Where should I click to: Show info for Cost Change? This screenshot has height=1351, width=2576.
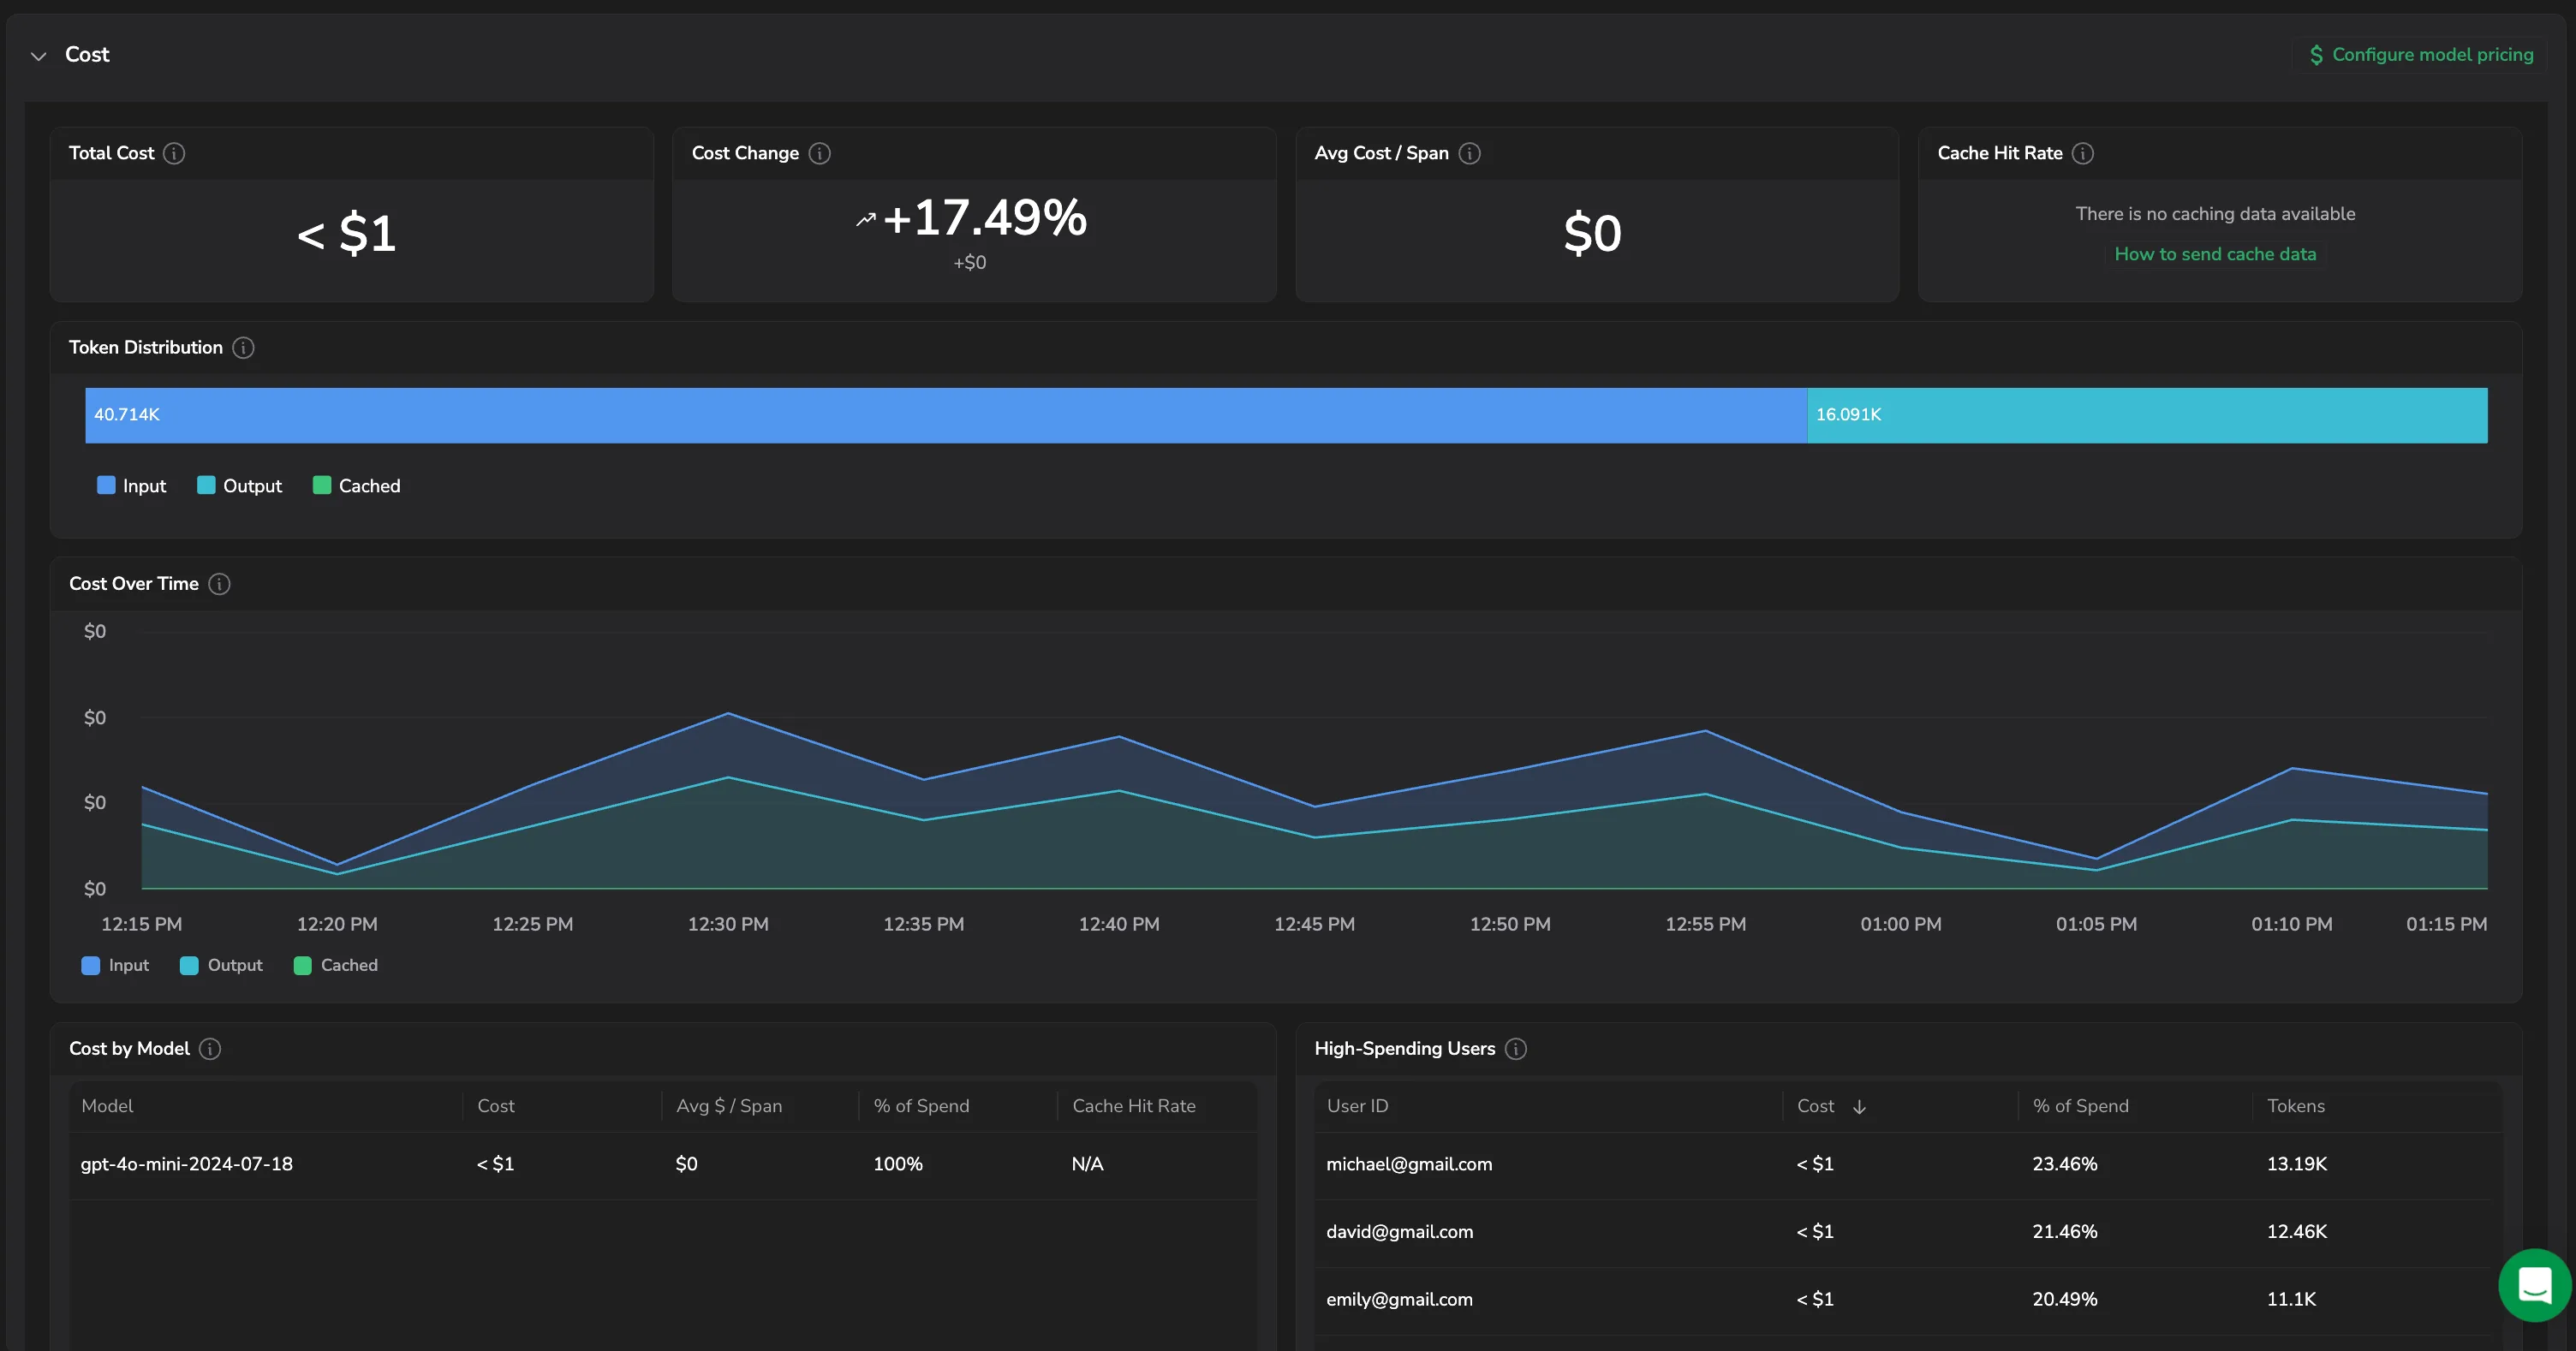pos(820,153)
